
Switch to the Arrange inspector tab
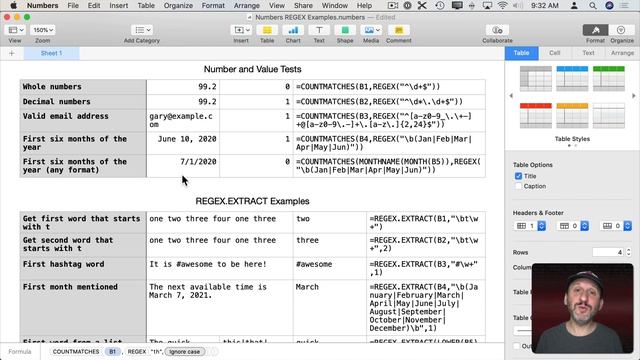pyautogui.click(x=622, y=53)
